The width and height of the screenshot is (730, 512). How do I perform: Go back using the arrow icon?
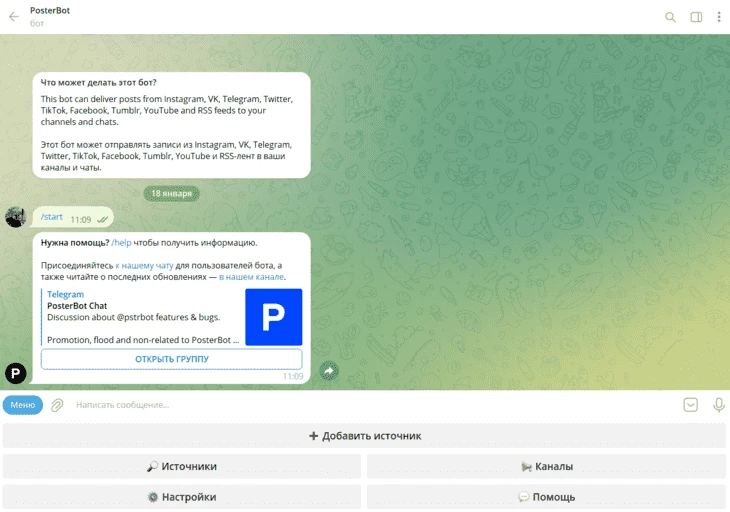point(14,17)
